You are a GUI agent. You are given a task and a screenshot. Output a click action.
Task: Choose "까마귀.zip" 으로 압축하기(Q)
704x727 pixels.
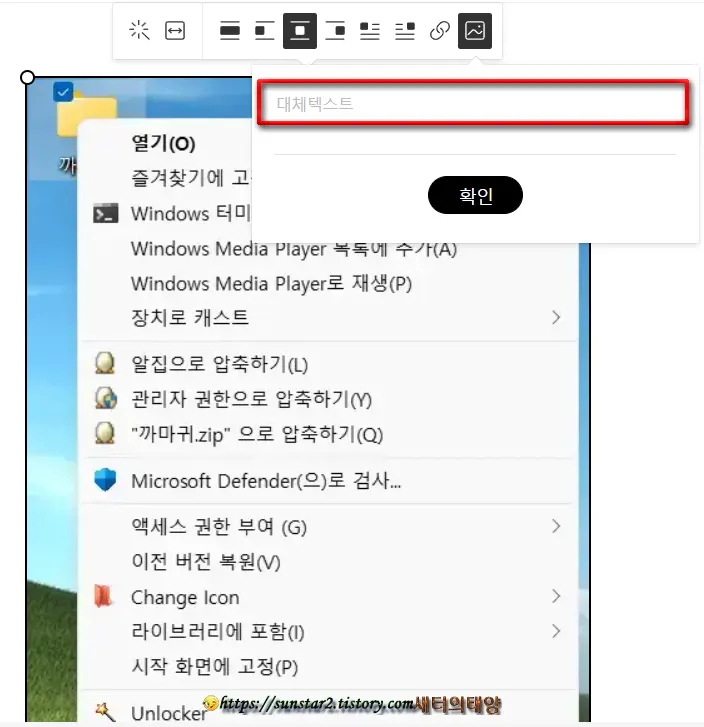(257, 435)
